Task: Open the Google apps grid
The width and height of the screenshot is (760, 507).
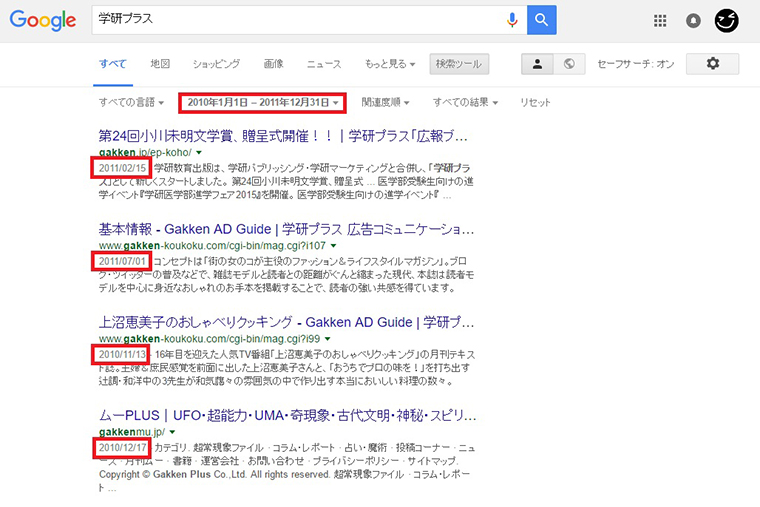Action: 660,20
